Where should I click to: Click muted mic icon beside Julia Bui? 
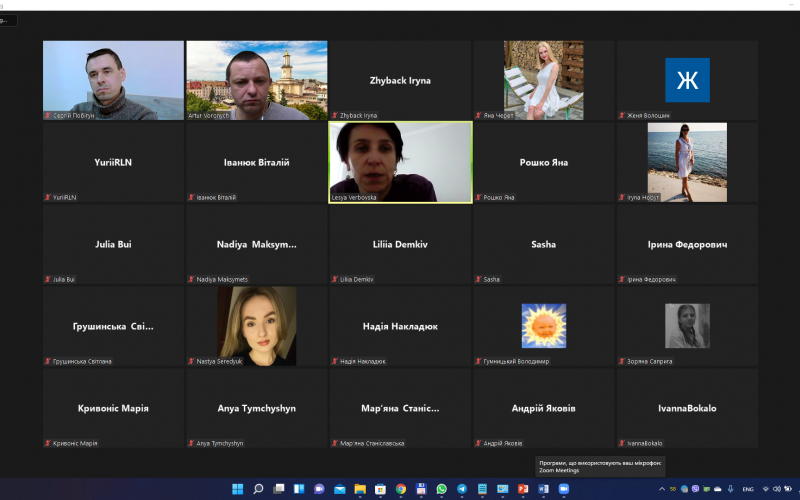(x=47, y=279)
